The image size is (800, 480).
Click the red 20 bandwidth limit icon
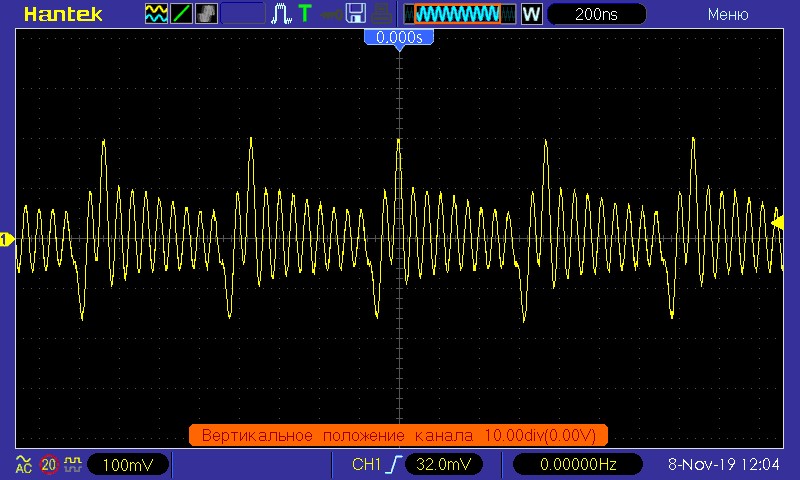tap(49, 465)
